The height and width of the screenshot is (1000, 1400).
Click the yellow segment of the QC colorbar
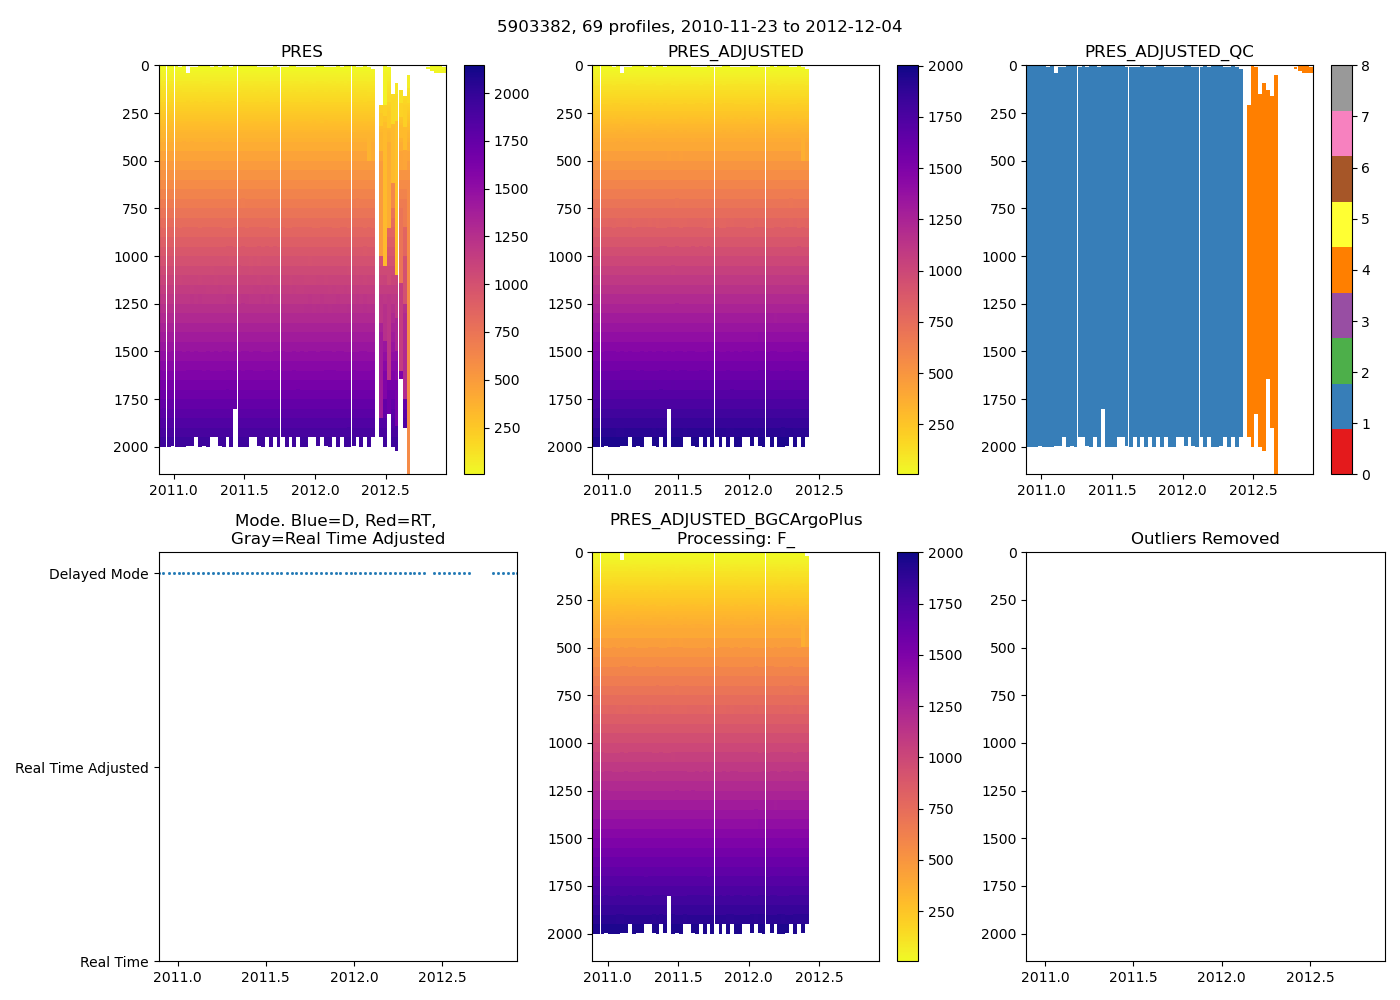1341,224
